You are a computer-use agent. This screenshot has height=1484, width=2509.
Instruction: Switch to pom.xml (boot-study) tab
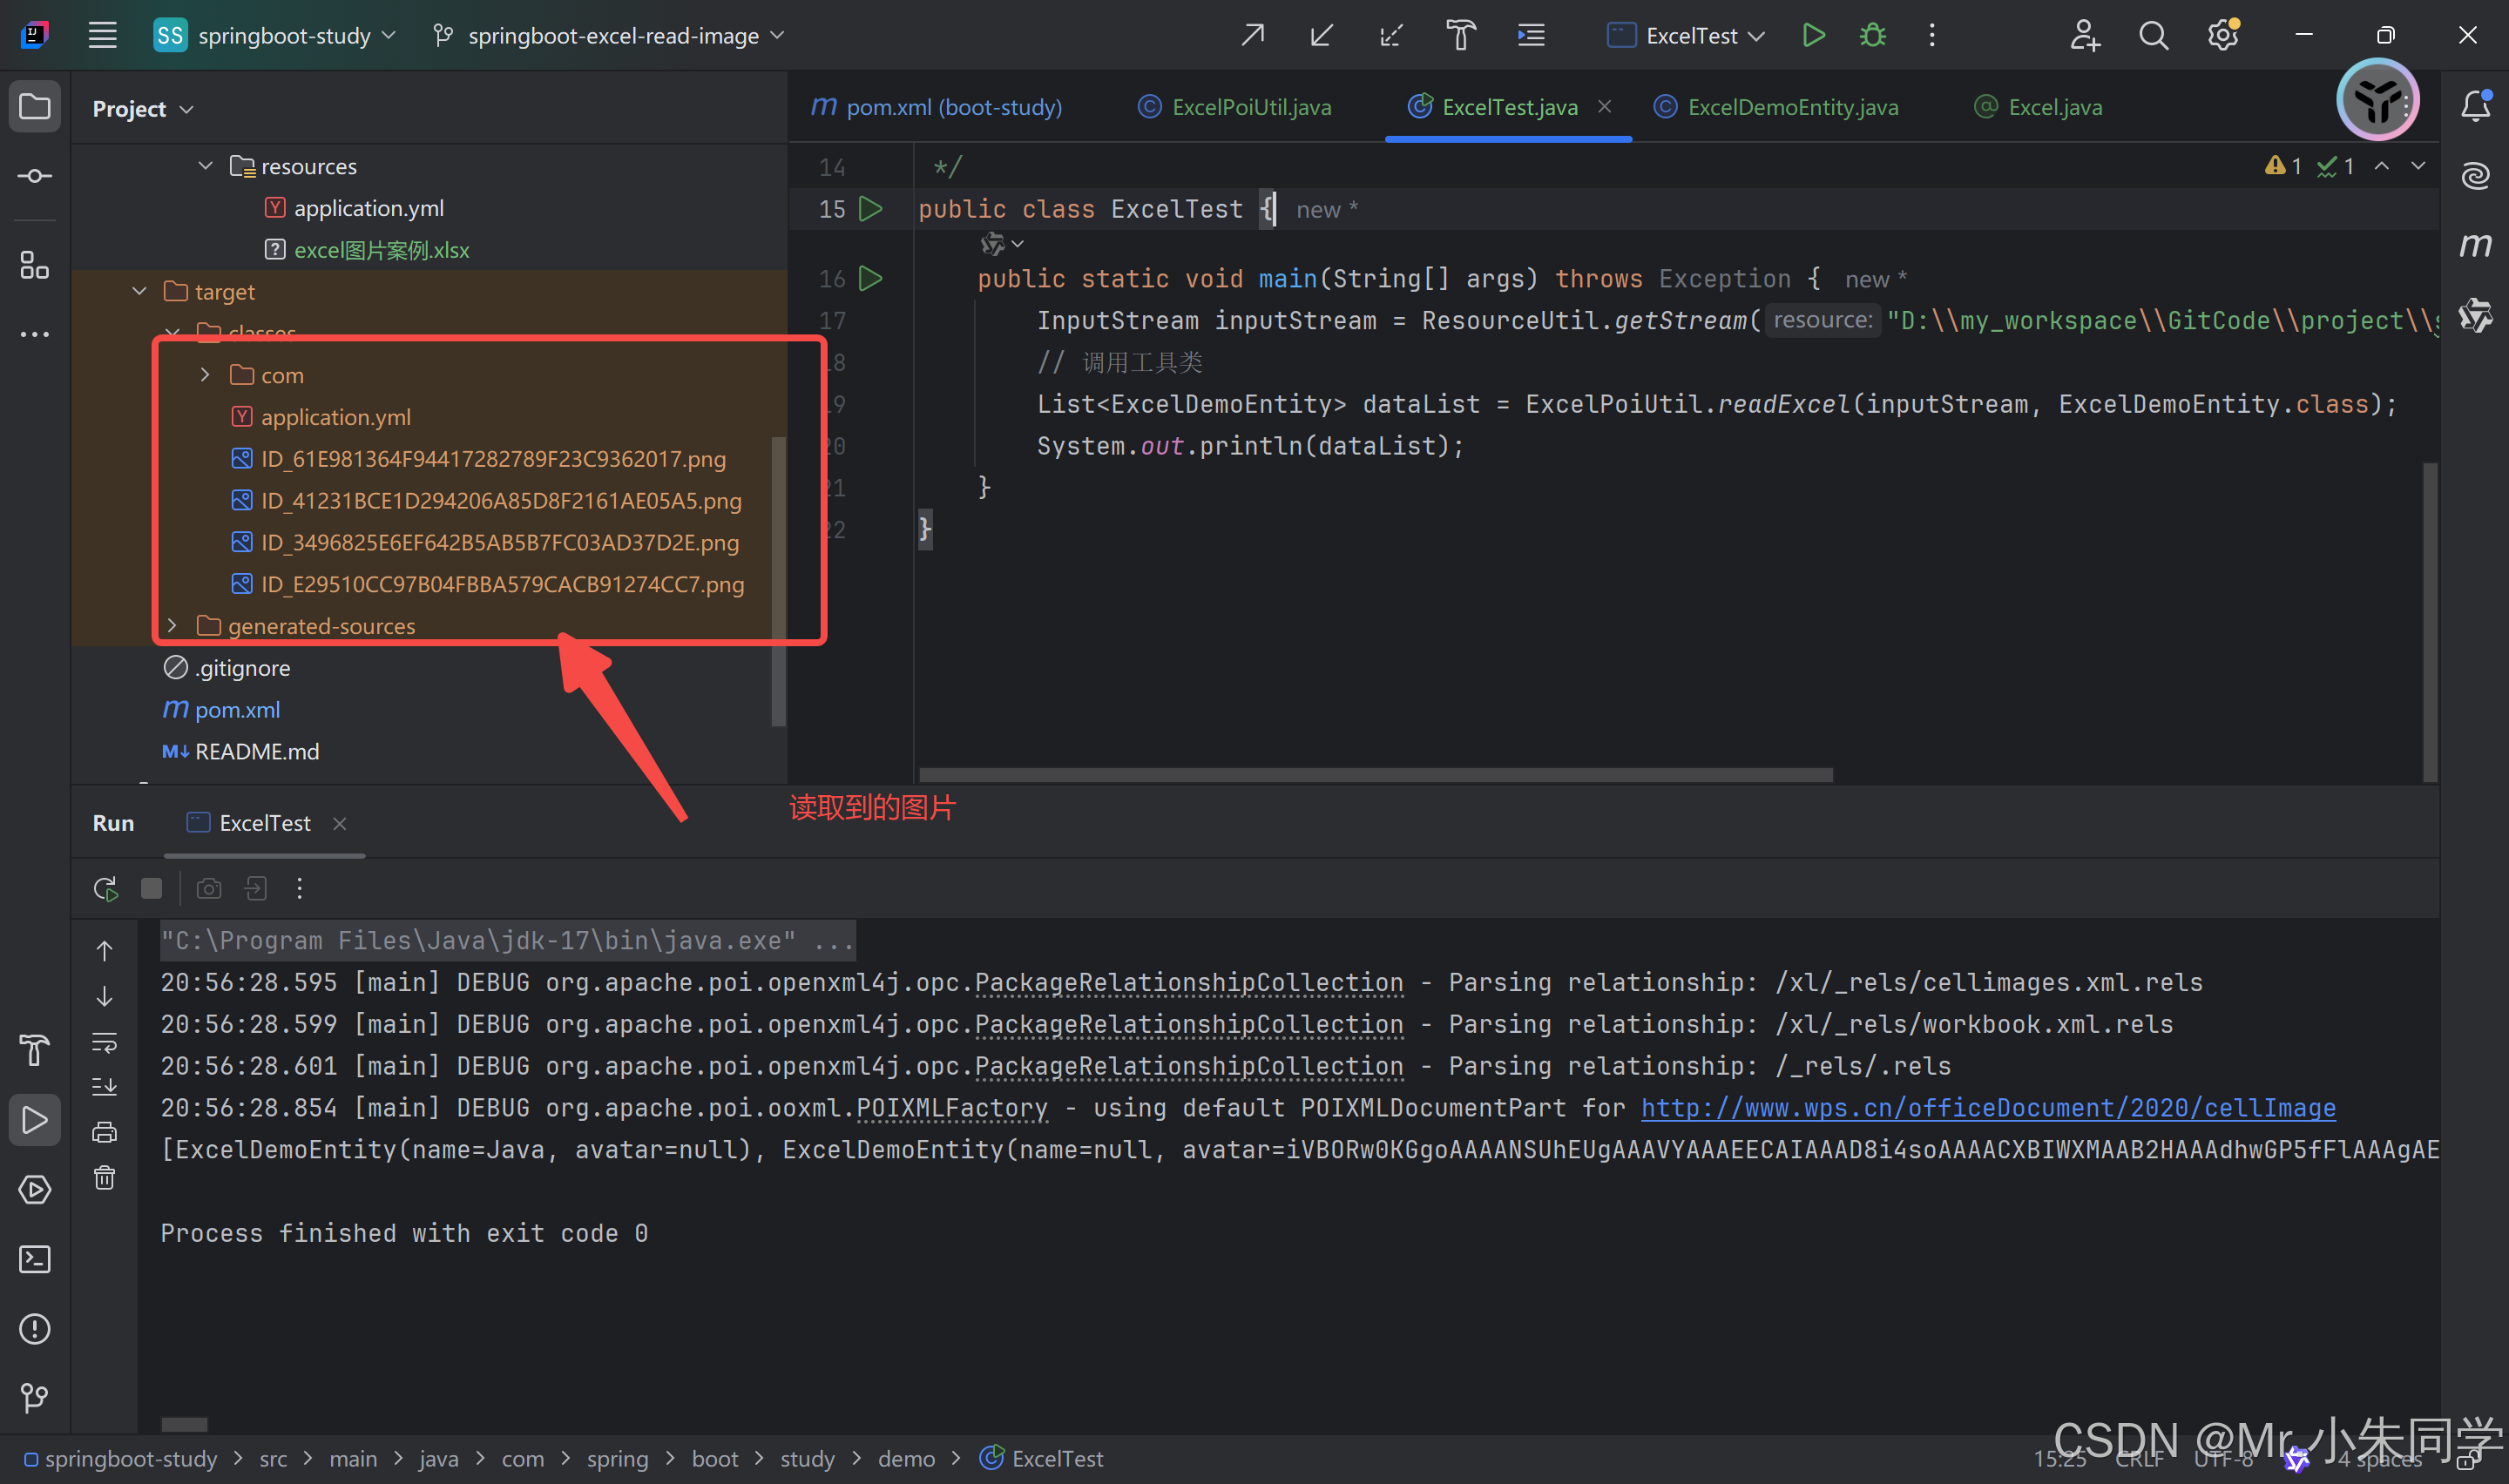click(936, 107)
